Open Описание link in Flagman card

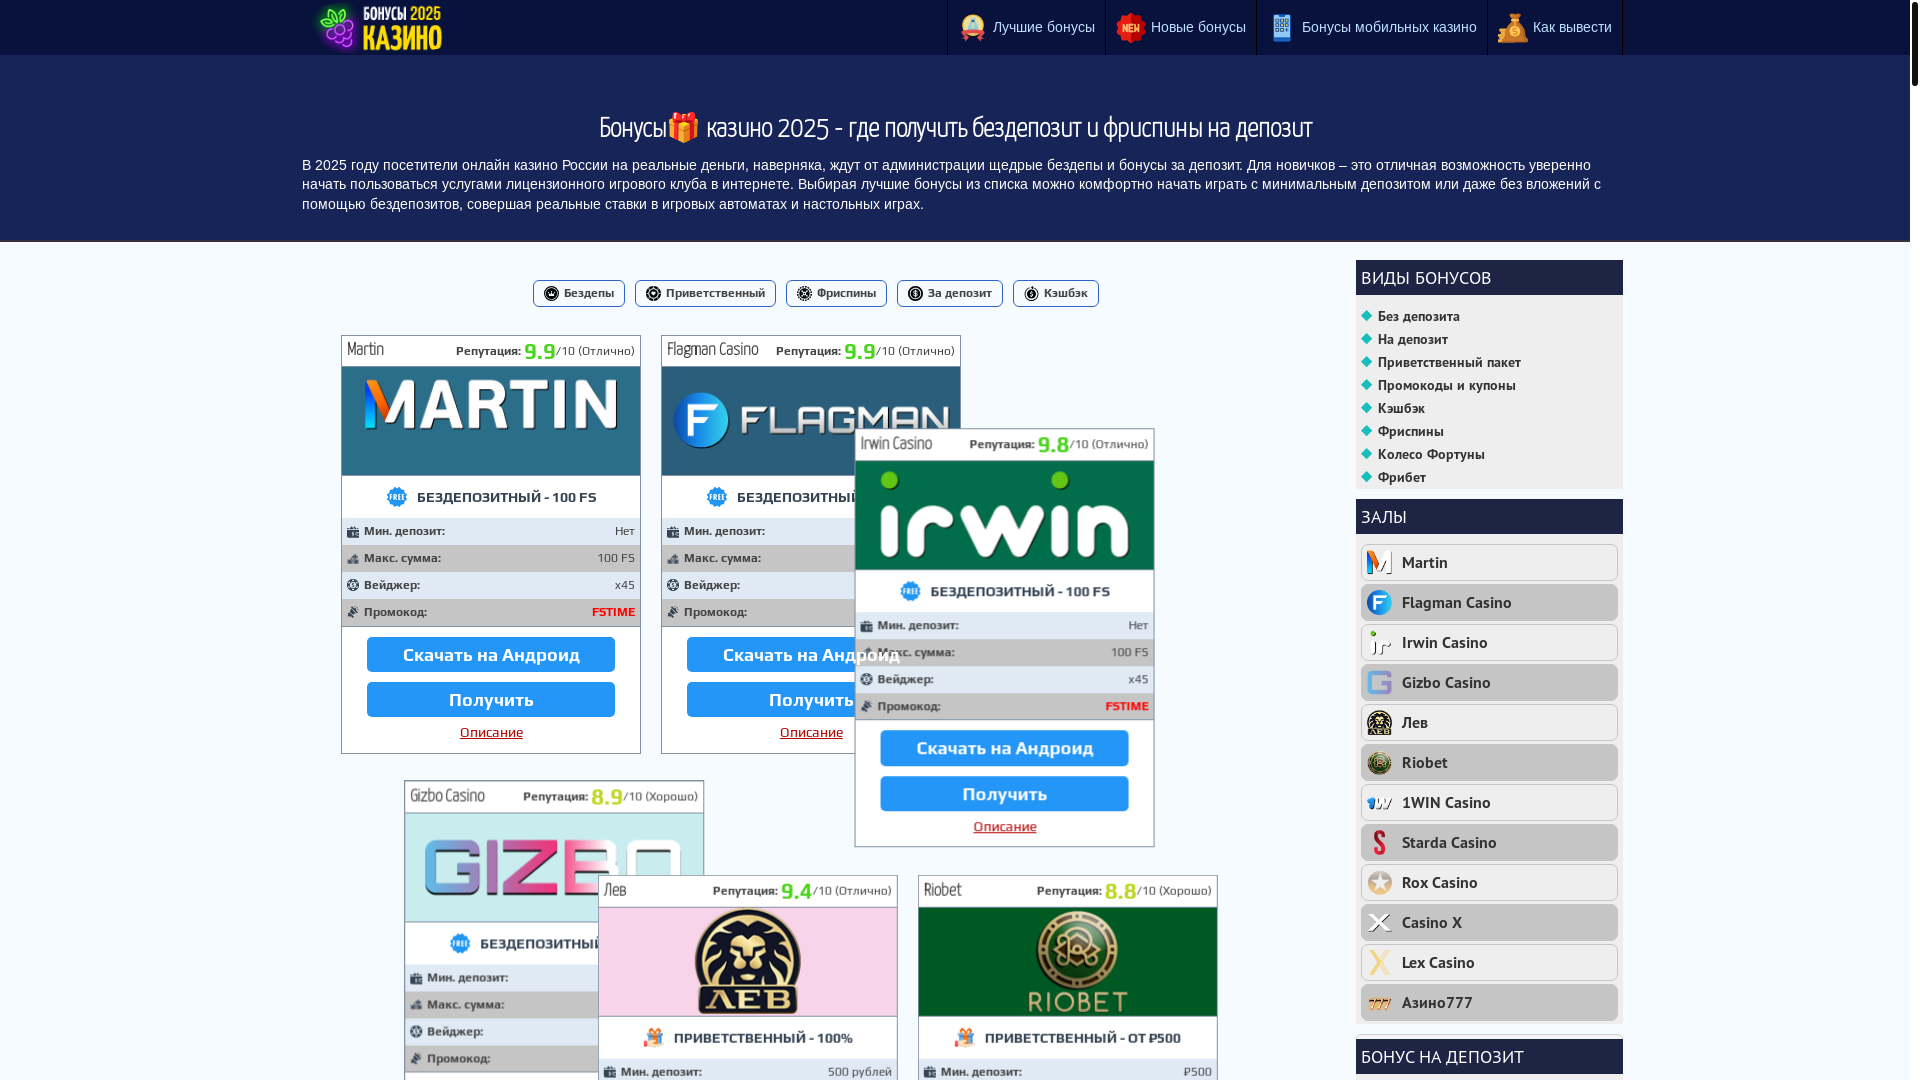(x=811, y=733)
